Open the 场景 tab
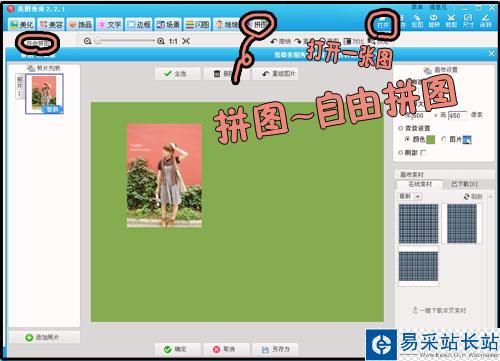The height and width of the screenshot is (361, 500). point(168,24)
